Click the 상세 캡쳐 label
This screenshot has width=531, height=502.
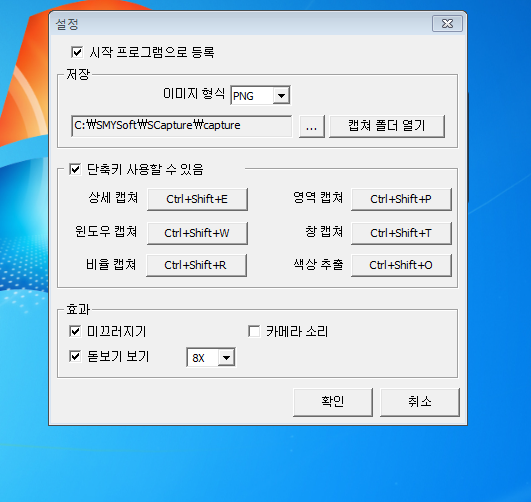pos(113,197)
